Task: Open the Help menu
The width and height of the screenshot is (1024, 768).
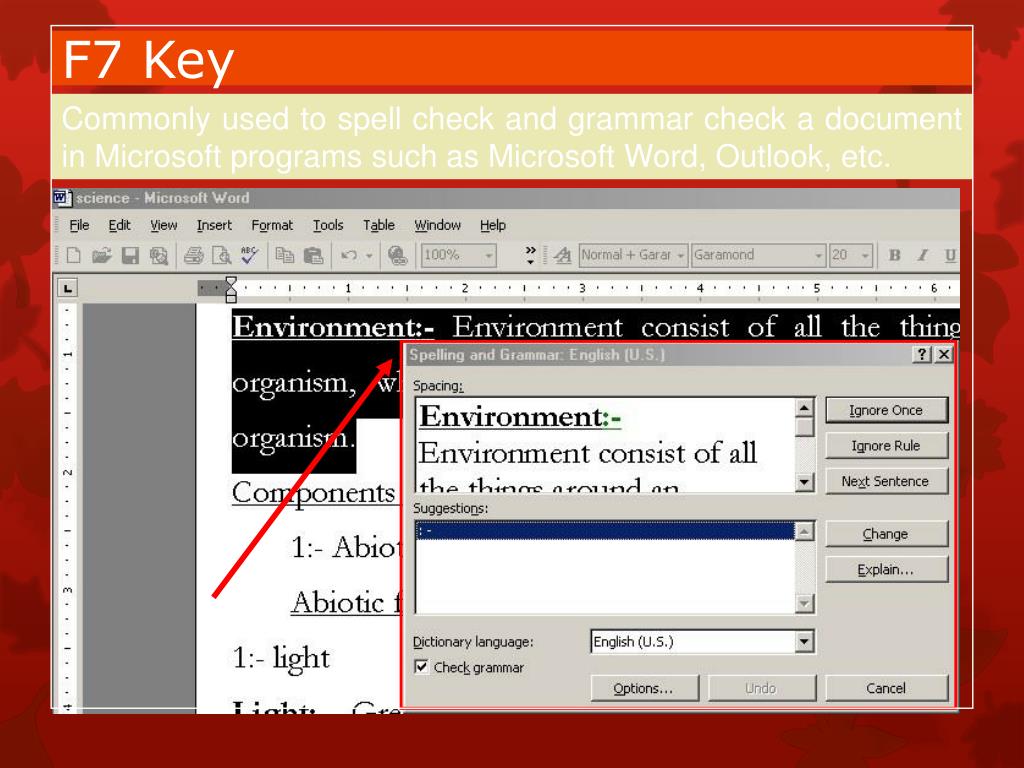Action: 493,225
